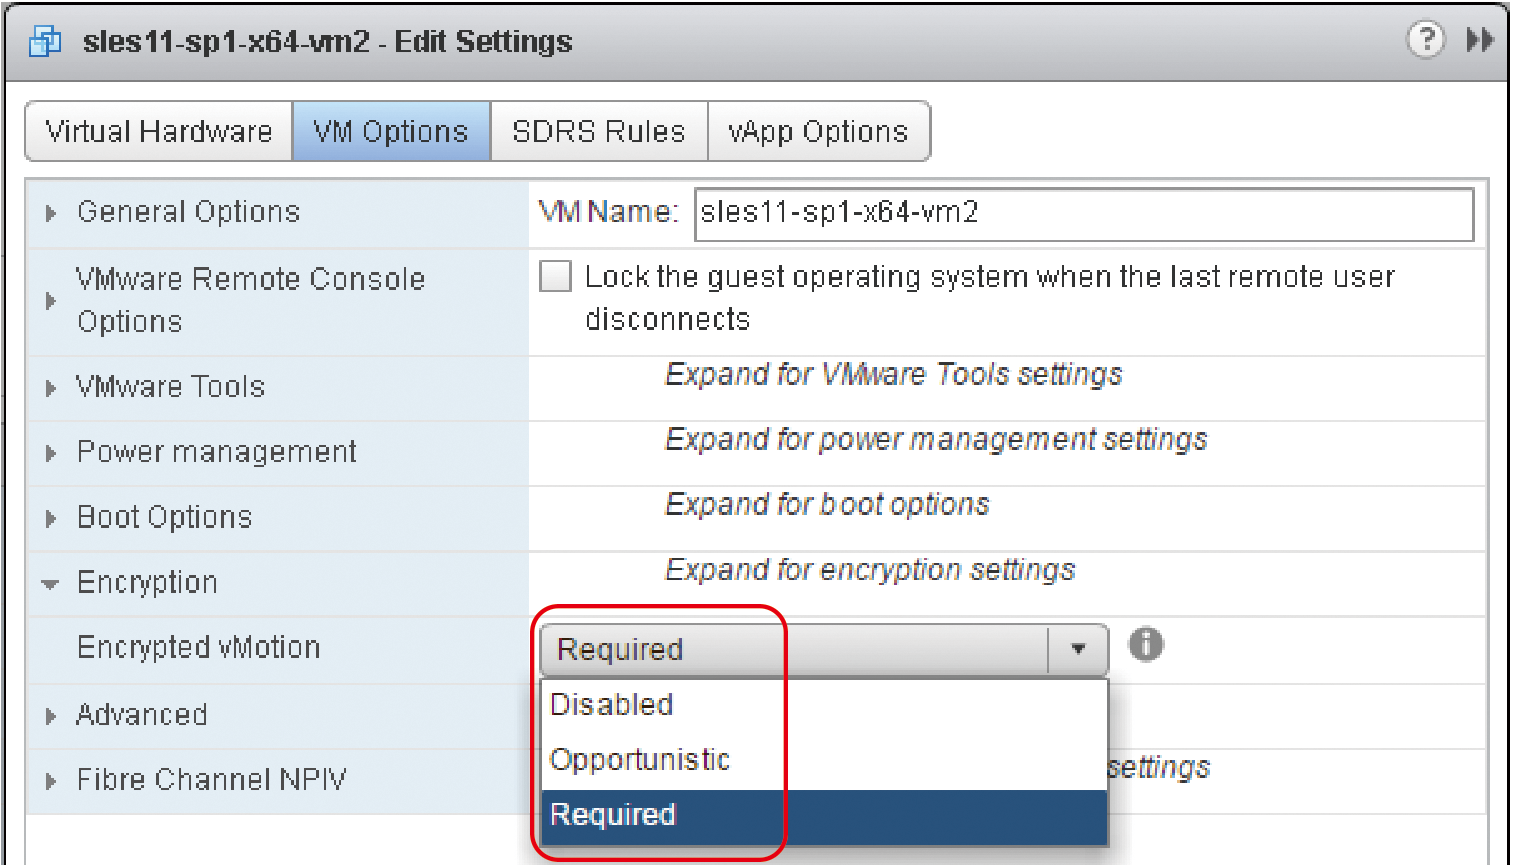Select the VM Options tab

[391, 131]
